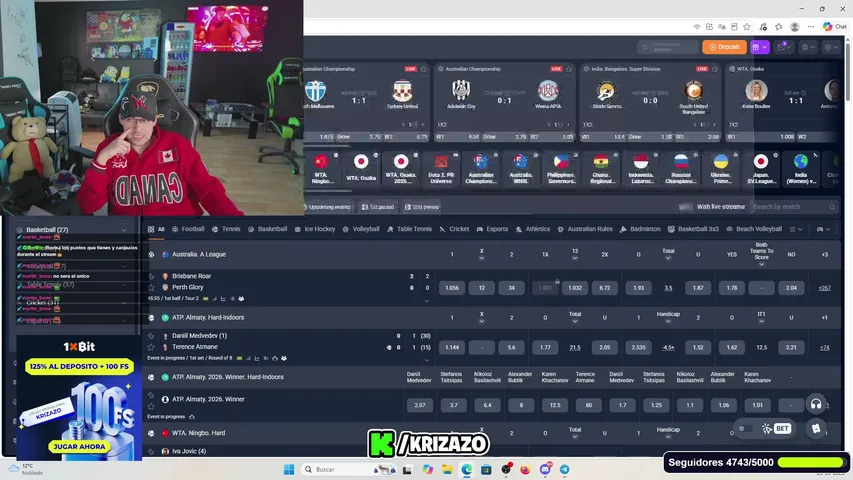
Task: Open the support headset chat
Action: coord(815,404)
